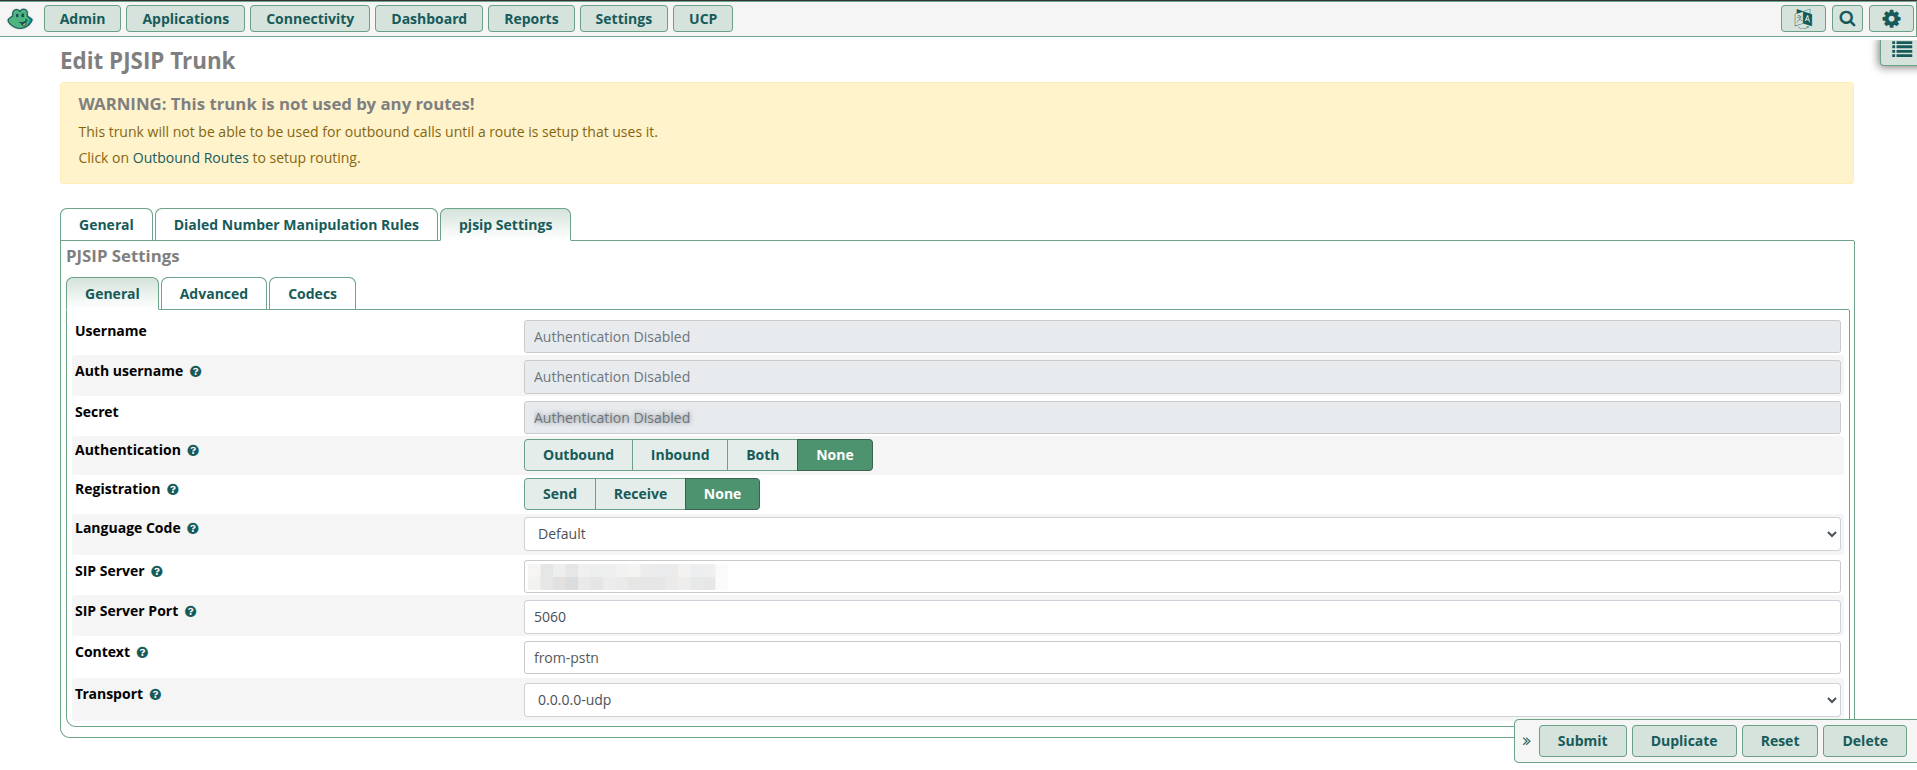The height and width of the screenshot is (770, 1917).
Task: Open the search magnifier icon
Action: (x=1848, y=19)
